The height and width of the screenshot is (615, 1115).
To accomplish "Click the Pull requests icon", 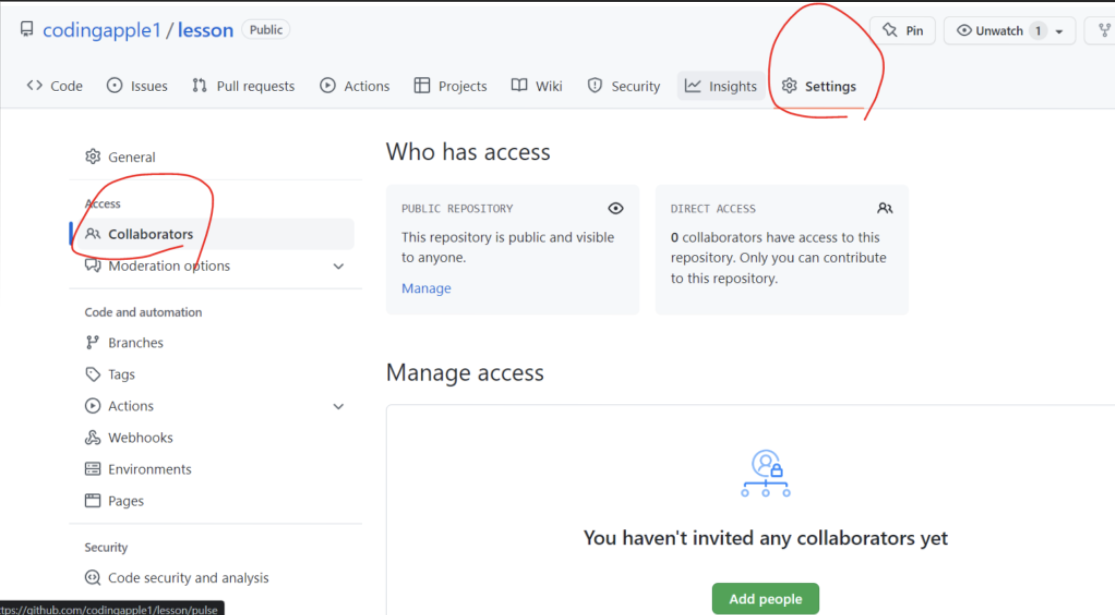I will 200,85.
